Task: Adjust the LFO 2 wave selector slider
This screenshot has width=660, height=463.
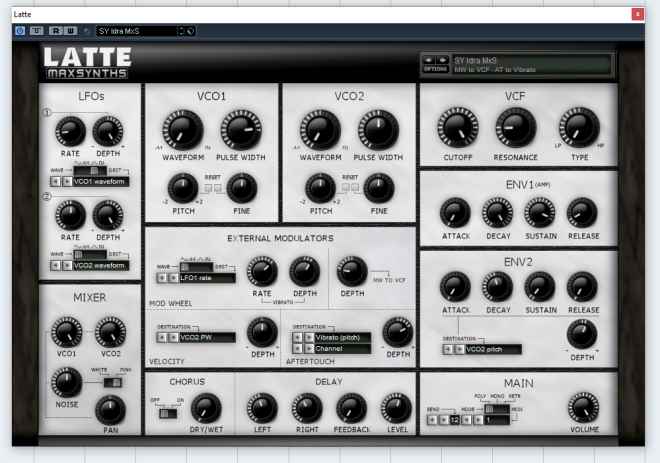Action: tap(90, 254)
